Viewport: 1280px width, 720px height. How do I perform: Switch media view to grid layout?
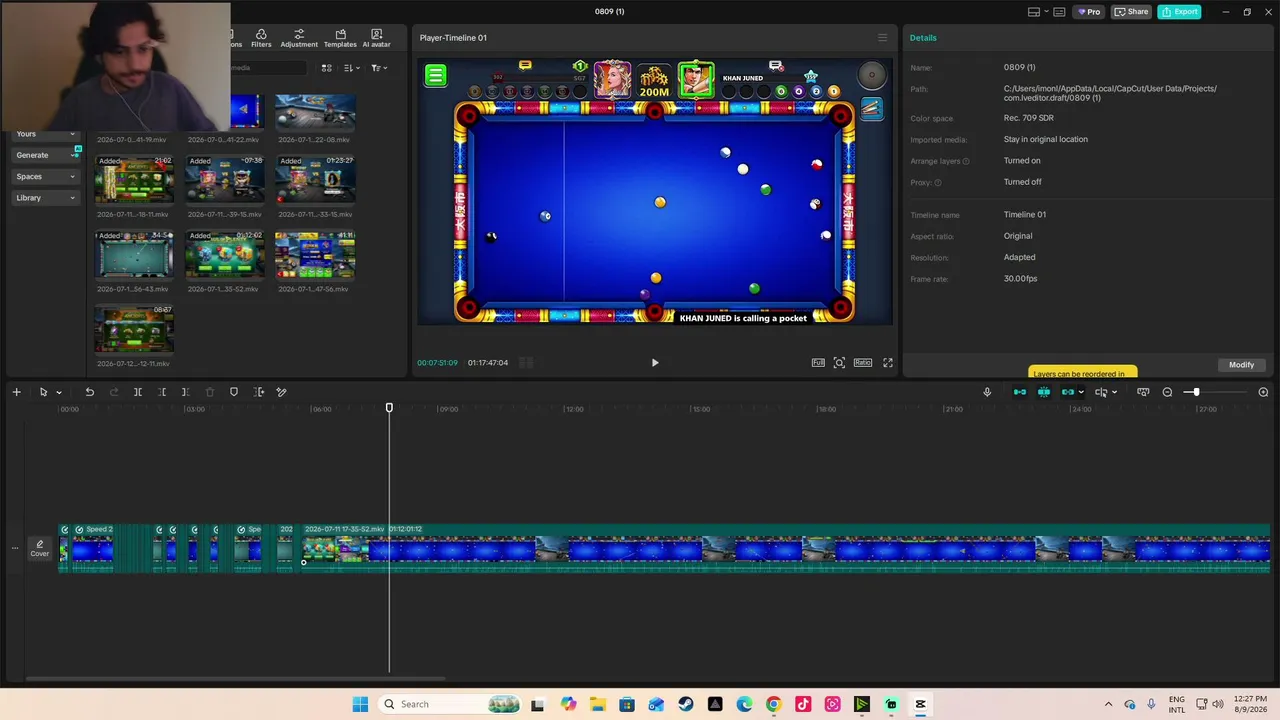click(326, 68)
